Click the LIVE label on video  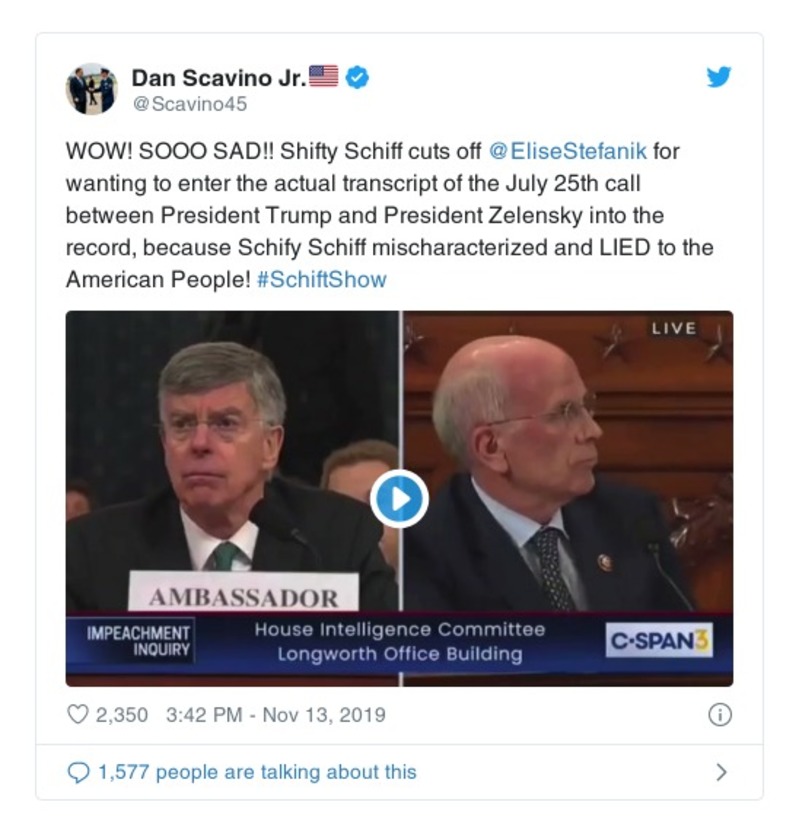click(x=674, y=328)
